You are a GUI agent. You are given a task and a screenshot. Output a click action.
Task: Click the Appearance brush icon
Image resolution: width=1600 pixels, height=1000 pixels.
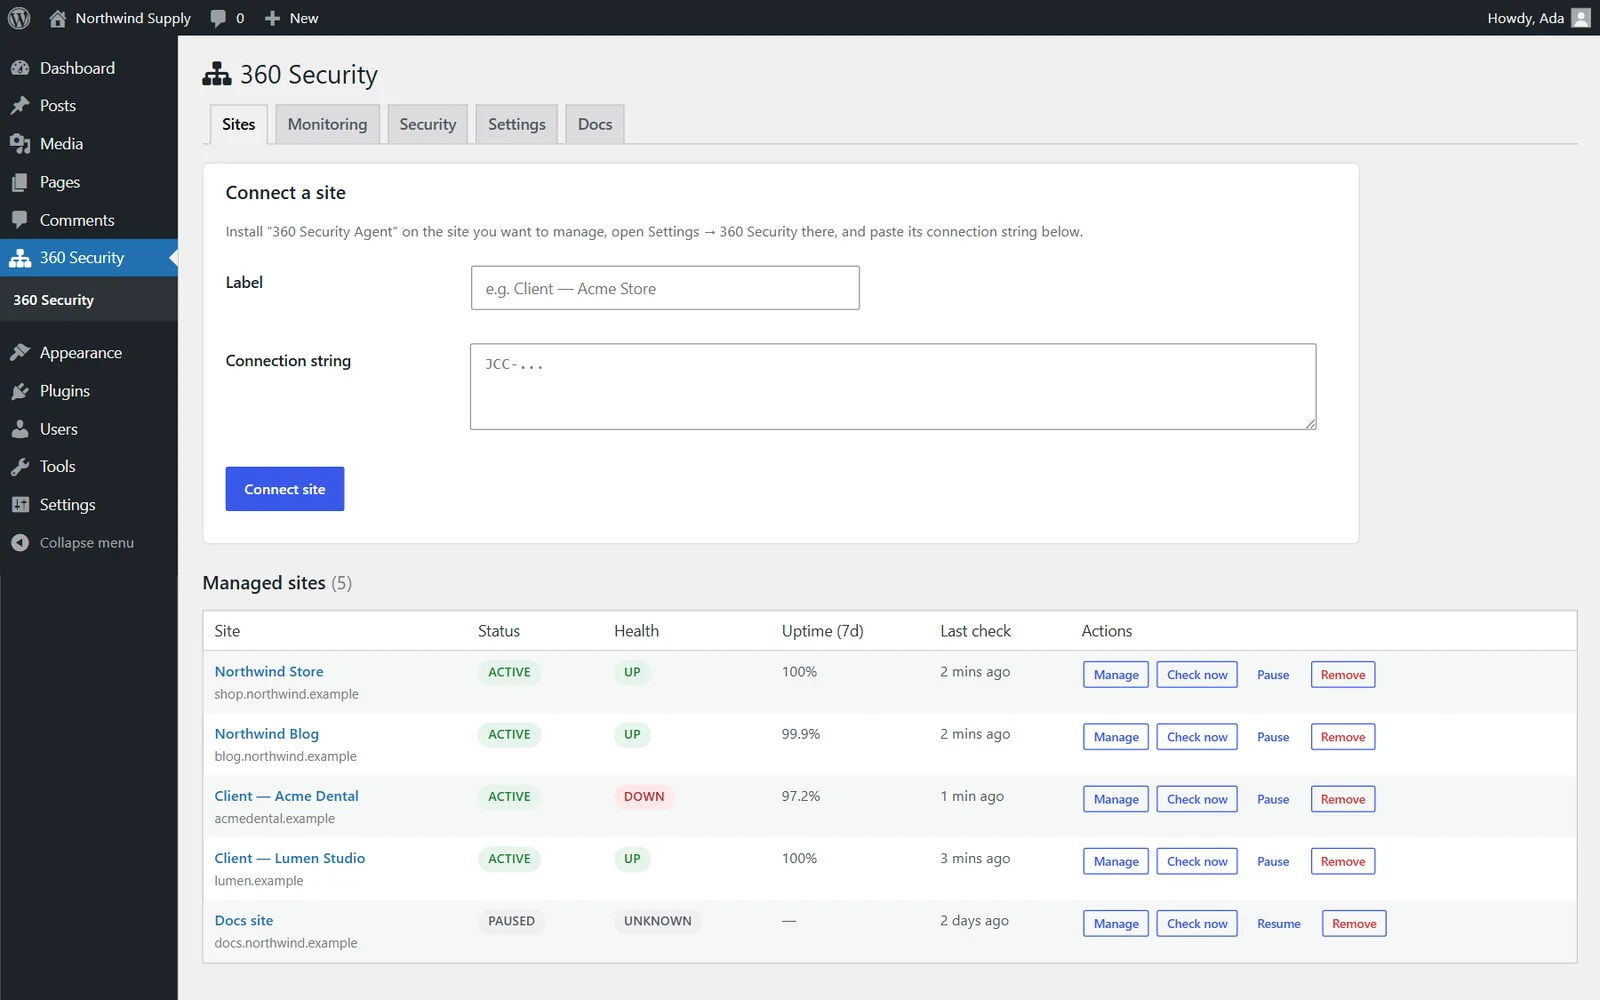coord(20,353)
